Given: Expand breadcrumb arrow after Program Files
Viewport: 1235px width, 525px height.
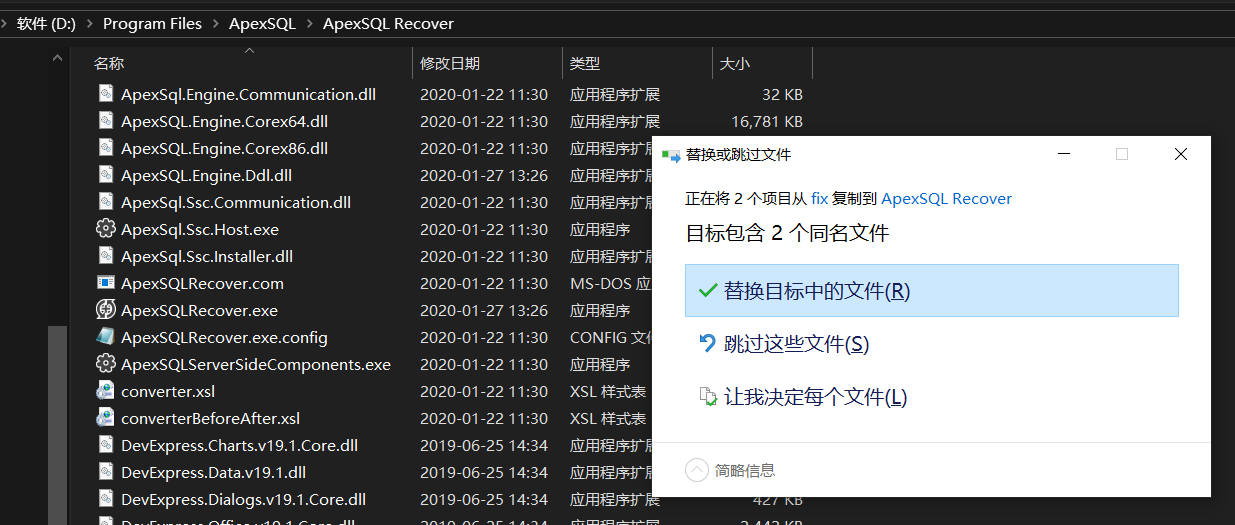Looking at the screenshot, I should point(216,23).
